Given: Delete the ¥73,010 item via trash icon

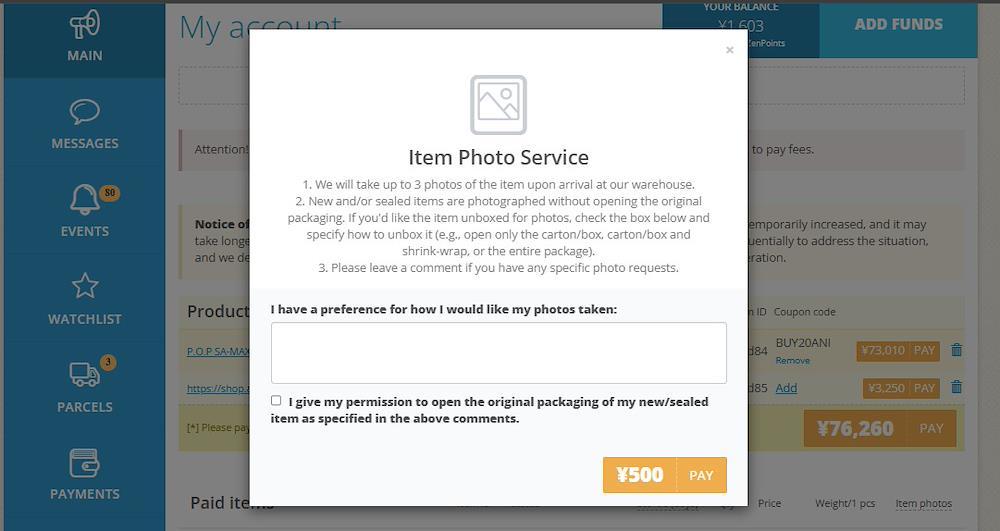Looking at the screenshot, I should coord(957,350).
